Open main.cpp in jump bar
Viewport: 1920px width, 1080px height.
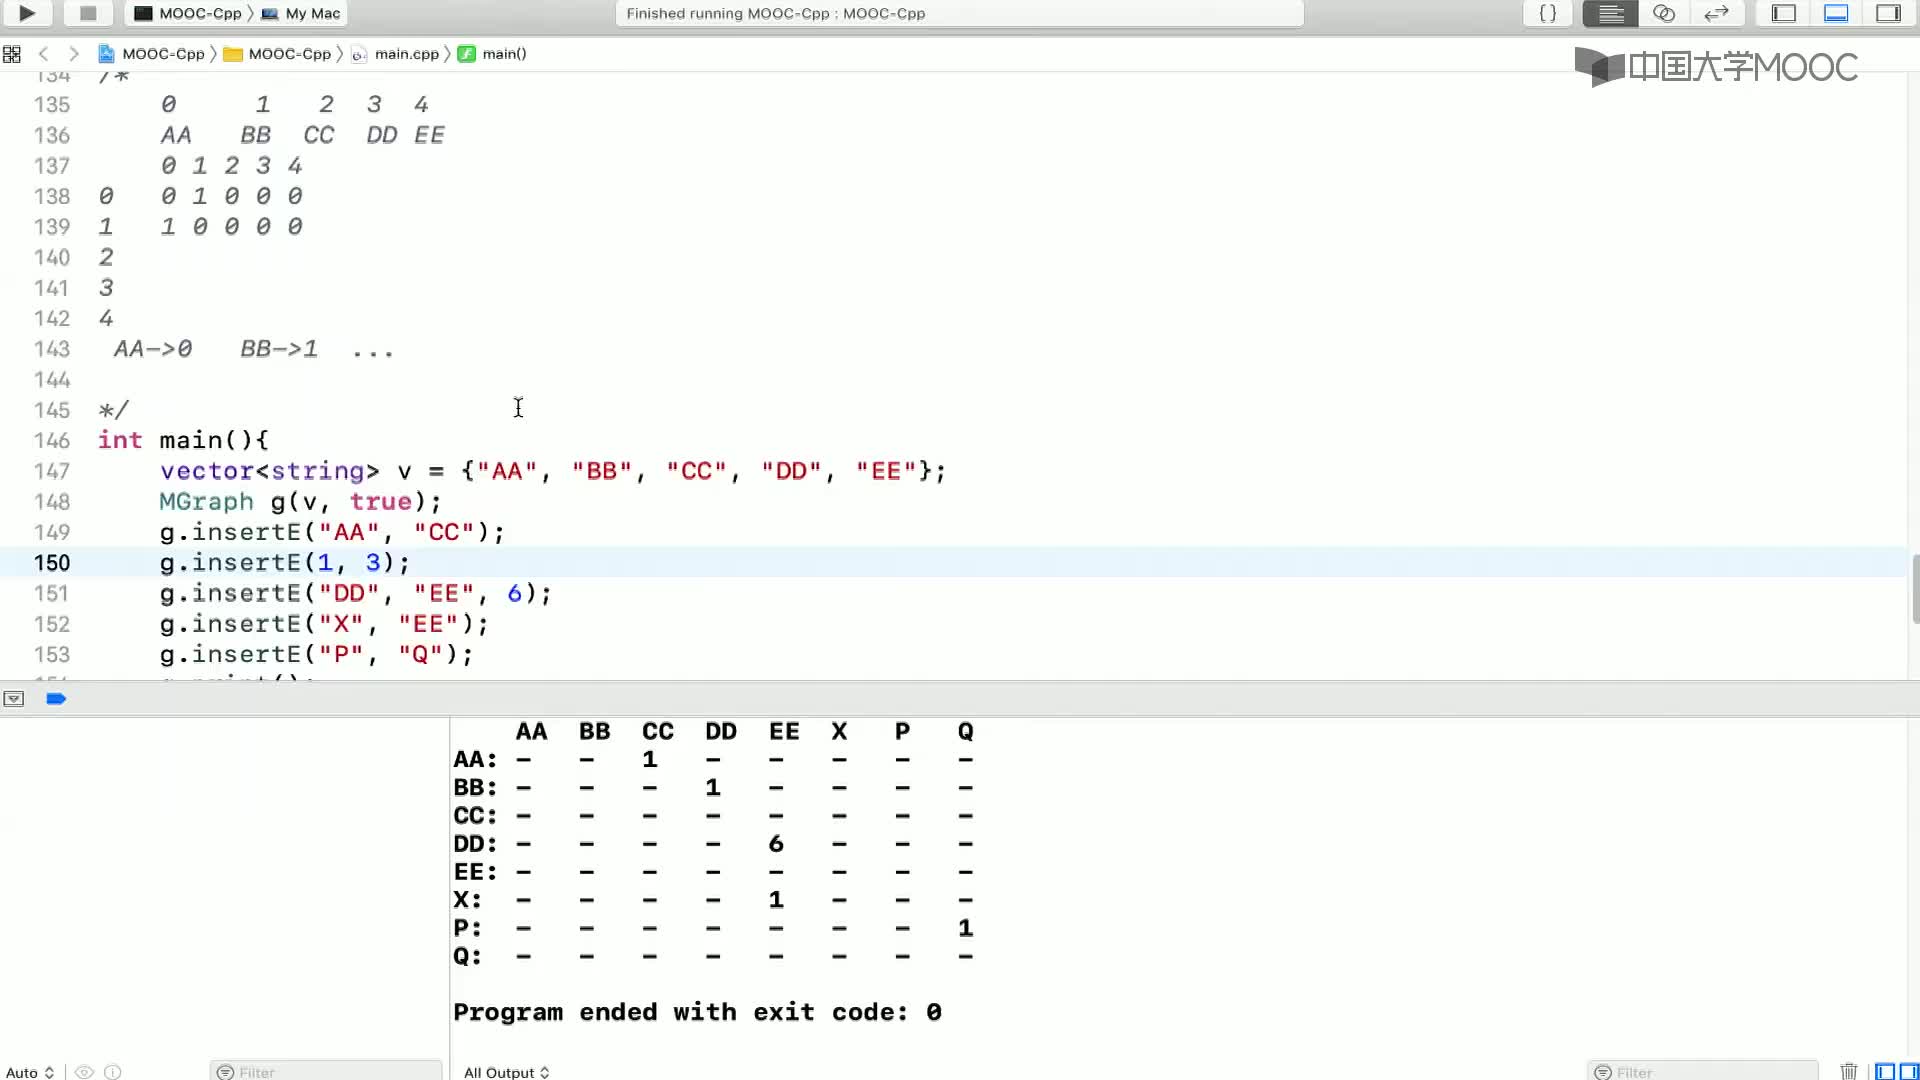pos(395,54)
